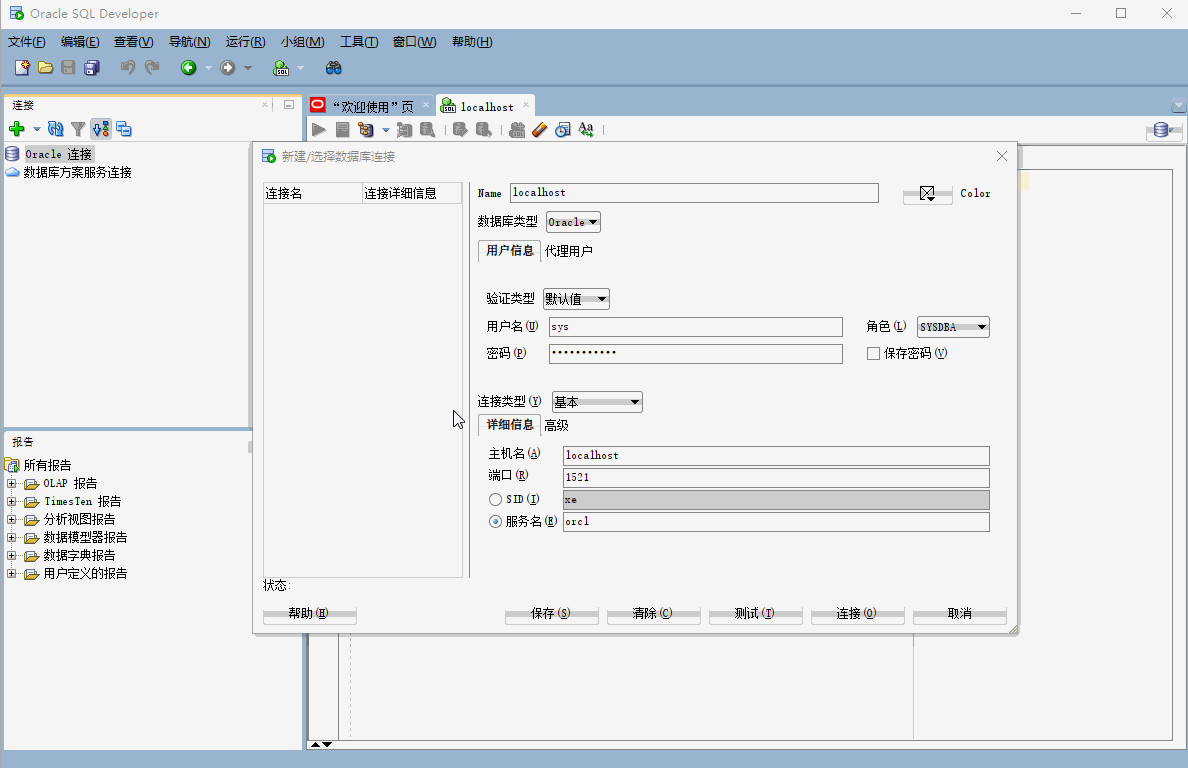Open the 帮助(H) menu
The image size is (1188, 768).
472,42
